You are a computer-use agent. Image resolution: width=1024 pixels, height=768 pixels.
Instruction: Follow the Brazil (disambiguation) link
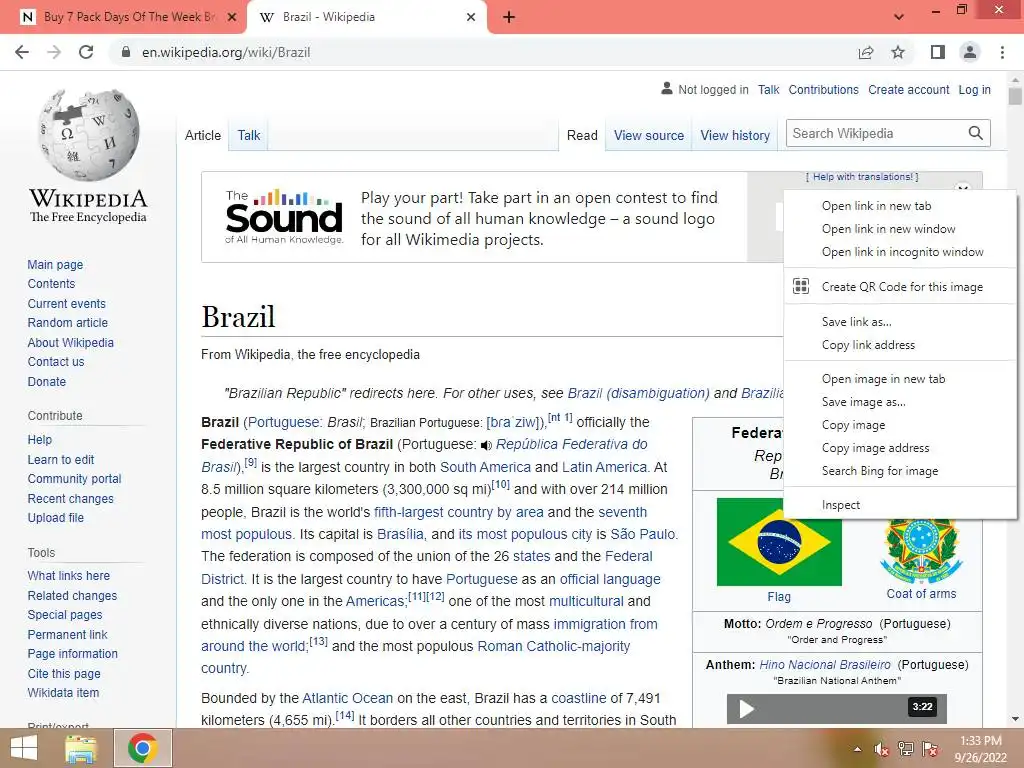coord(638,393)
